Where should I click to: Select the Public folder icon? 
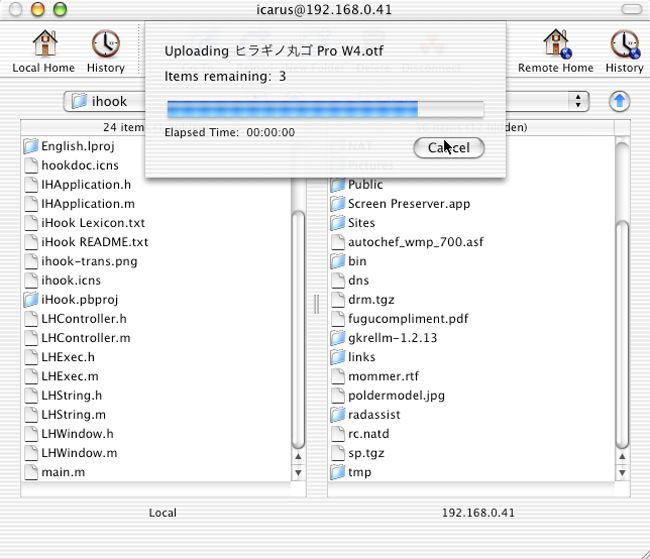pyautogui.click(x=338, y=184)
